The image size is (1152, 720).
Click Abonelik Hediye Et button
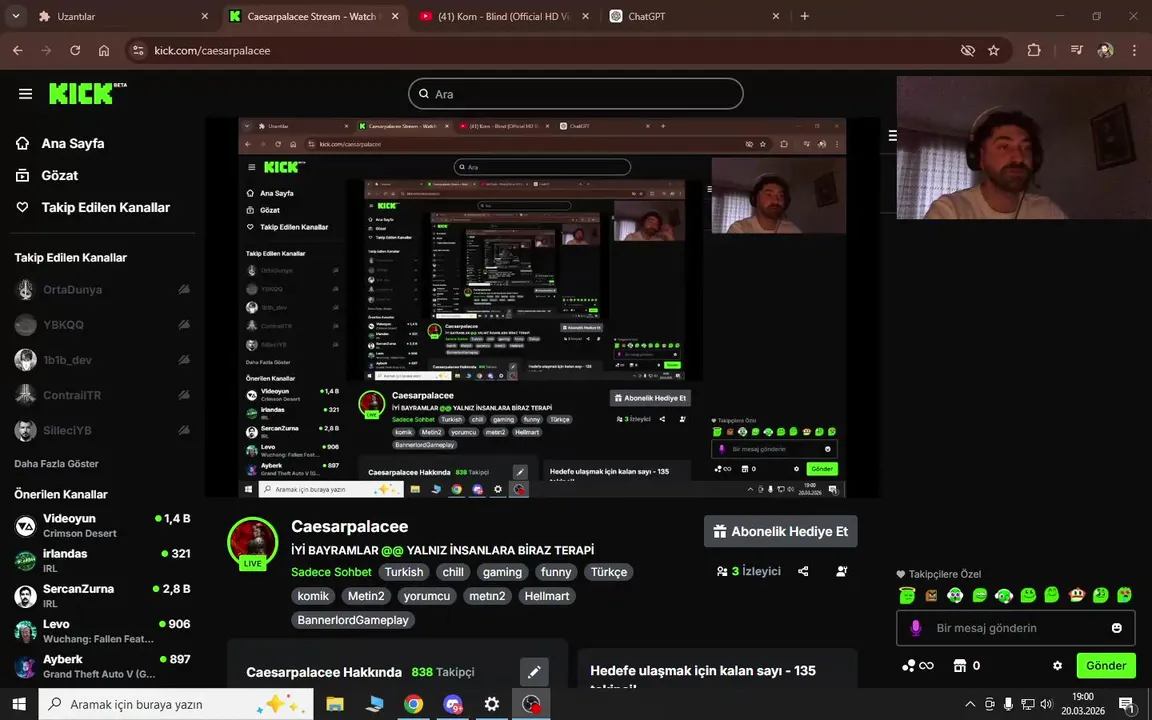[x=780, y=531]
